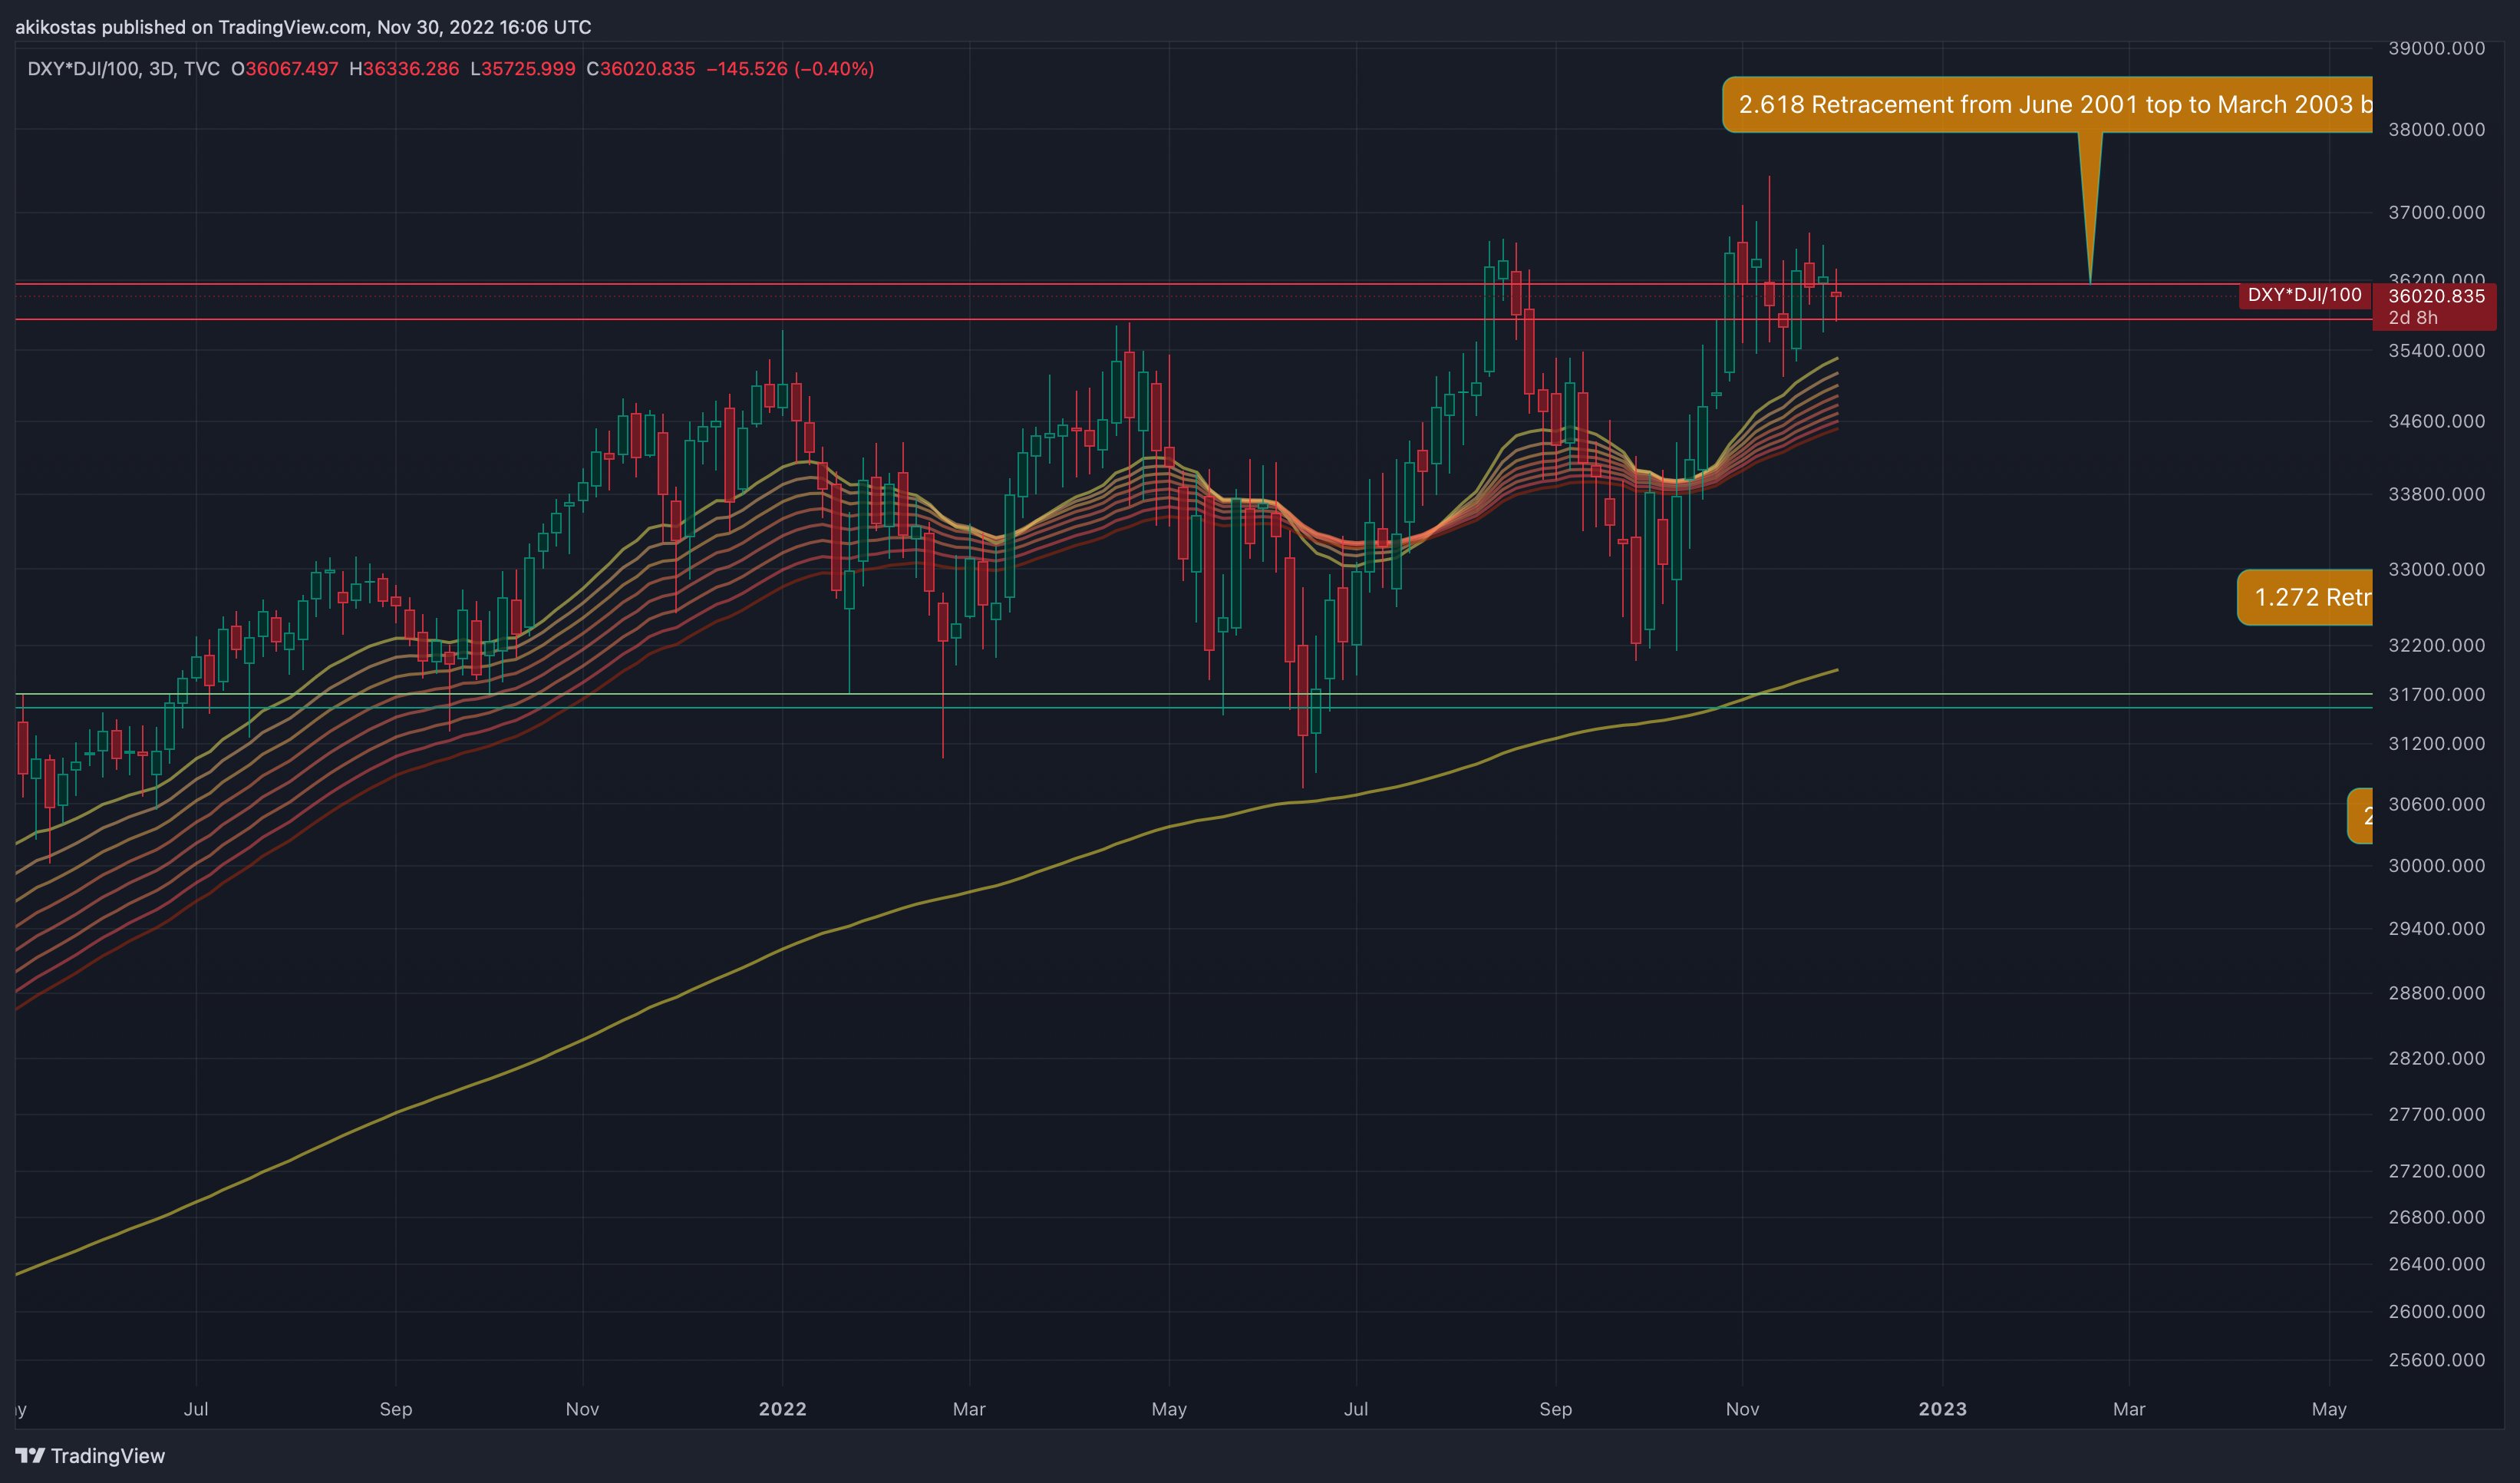The image size is (2520, 1483).
Task: Click the 33000.000 price axis label
Action: [x=2436, y=569]
